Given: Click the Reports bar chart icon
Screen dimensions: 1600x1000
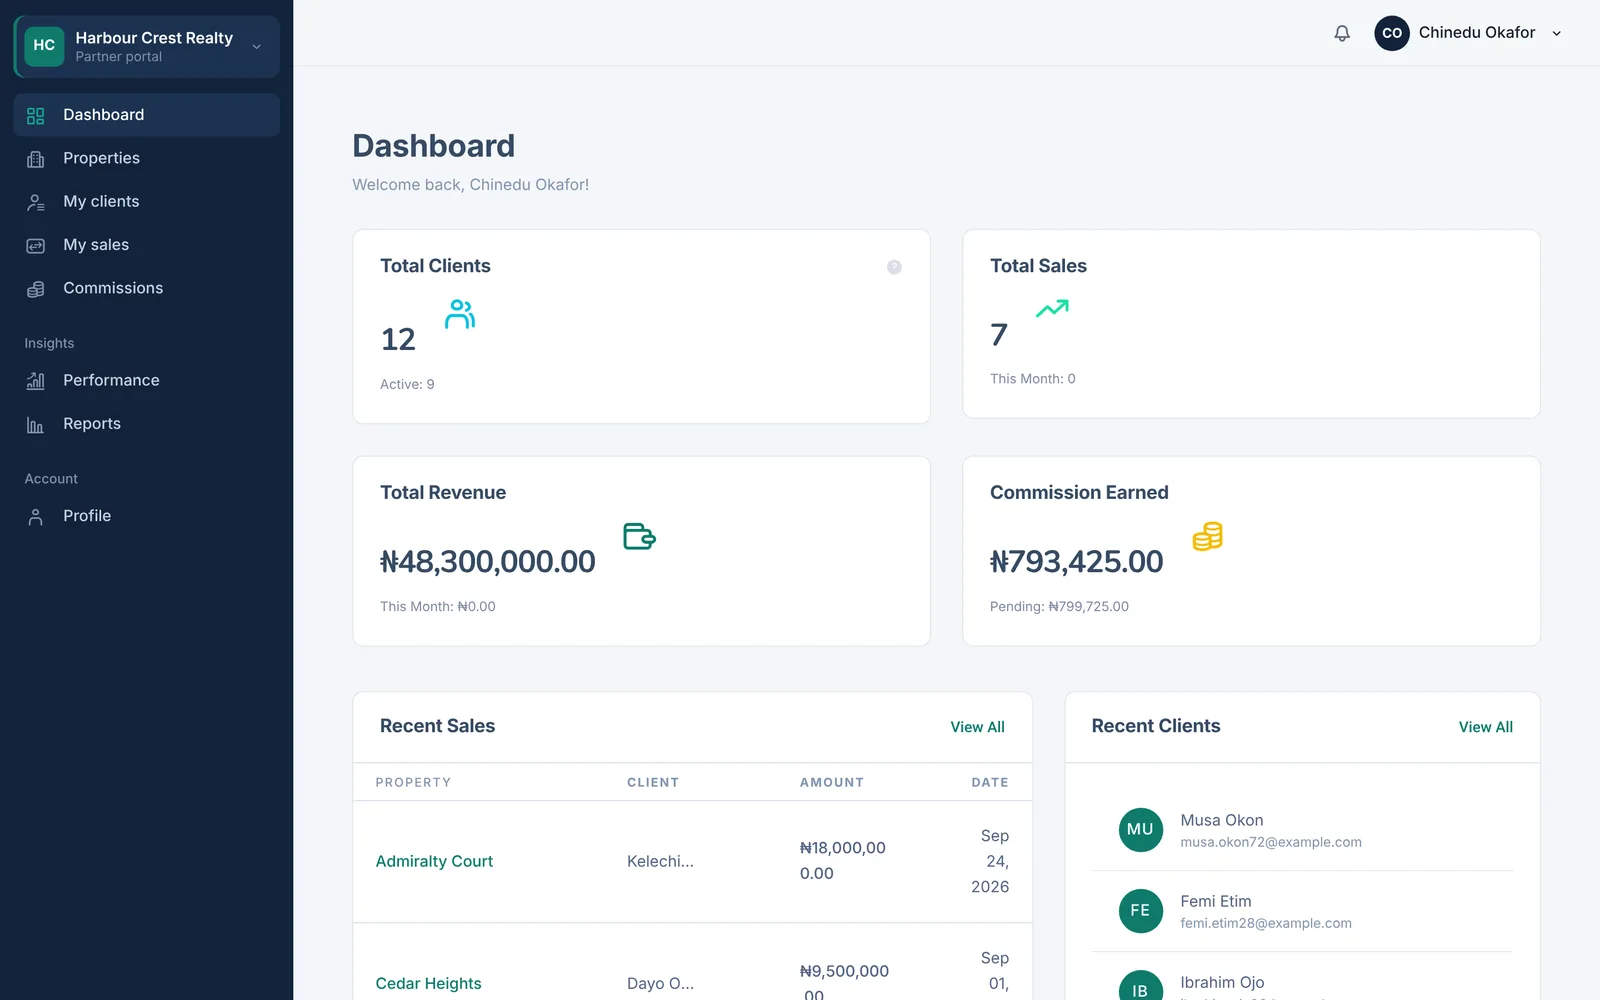Looking at the screenshot, I should (x=36, y=425).
